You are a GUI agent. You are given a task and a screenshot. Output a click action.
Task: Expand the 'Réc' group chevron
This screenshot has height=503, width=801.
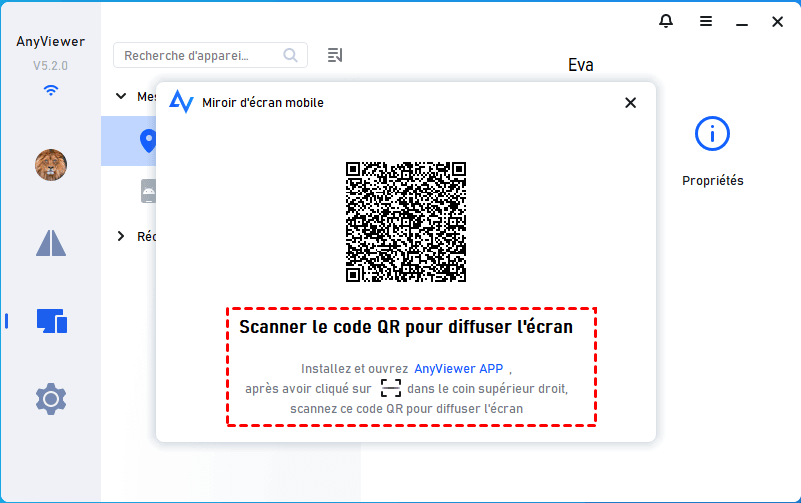(121, 236)
